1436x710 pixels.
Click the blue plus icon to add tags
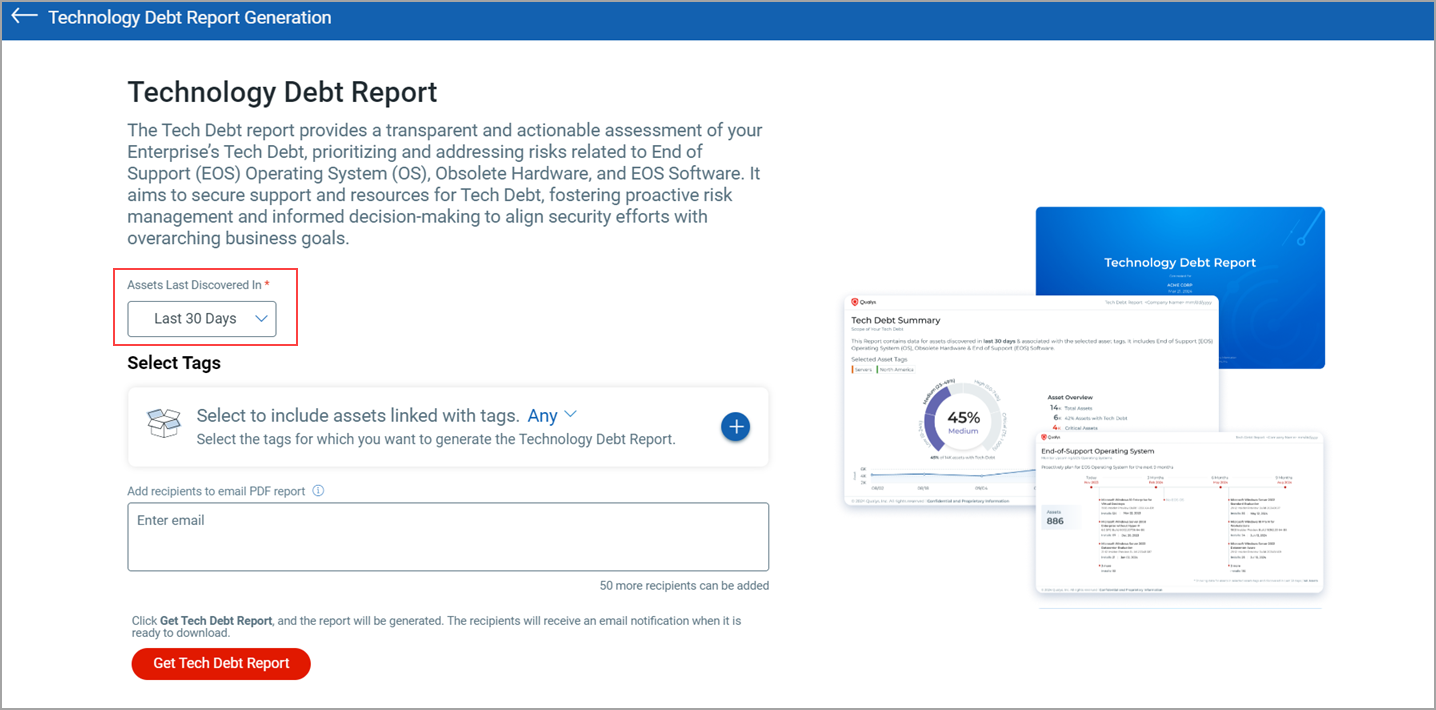[x=736, y=427]
